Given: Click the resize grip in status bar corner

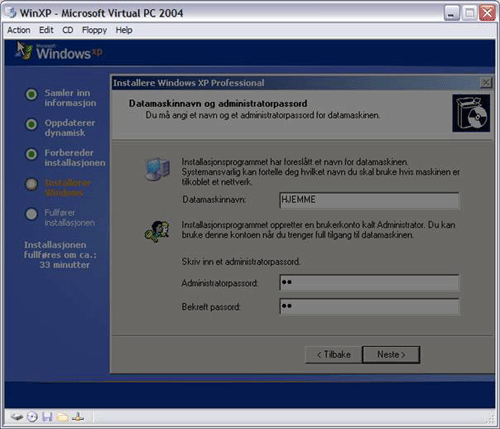Looking at the screenshot, I should point(490,419).
